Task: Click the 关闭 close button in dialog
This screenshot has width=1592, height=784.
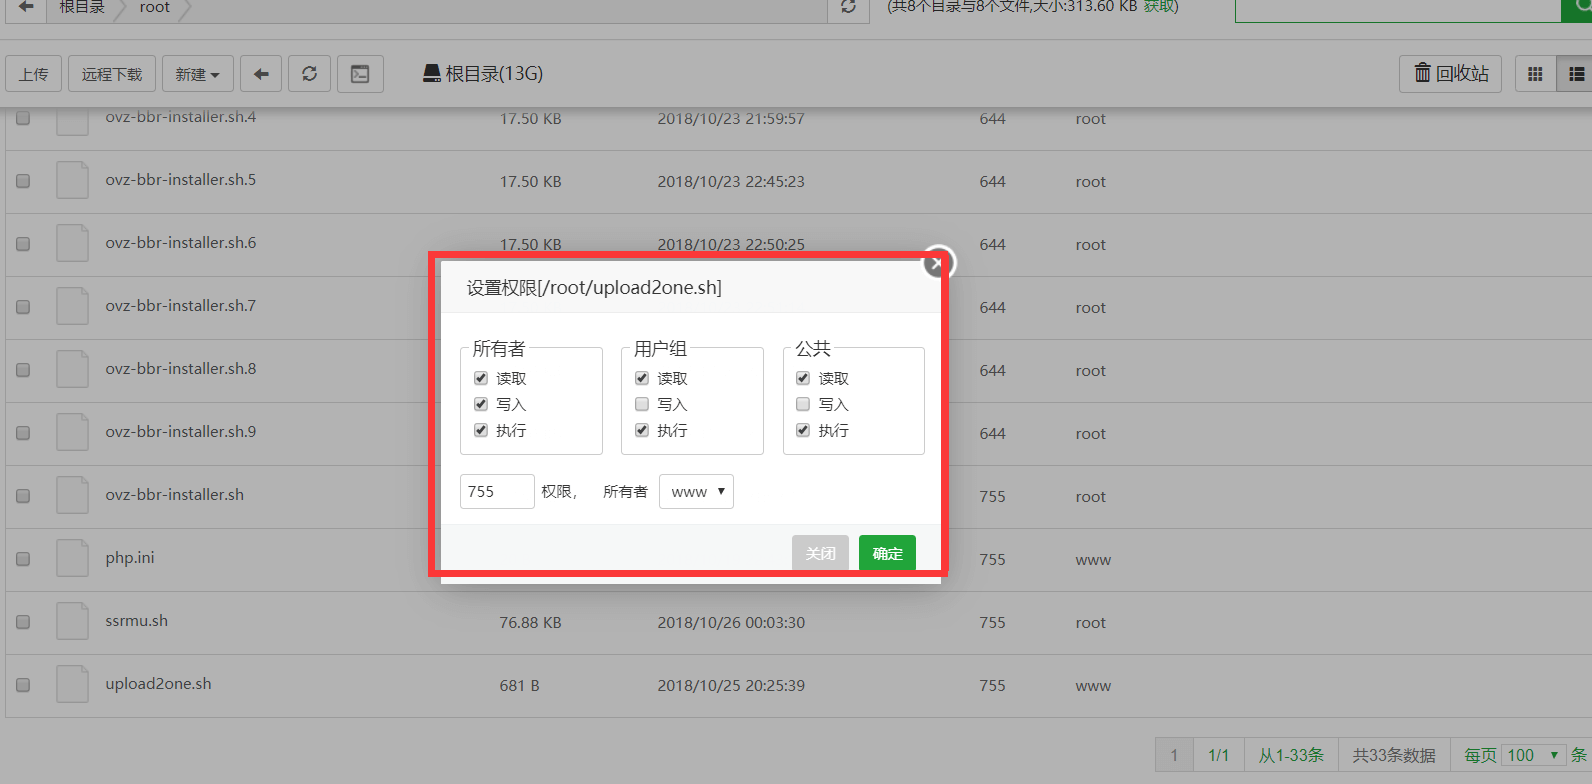Action: (820, 553)
